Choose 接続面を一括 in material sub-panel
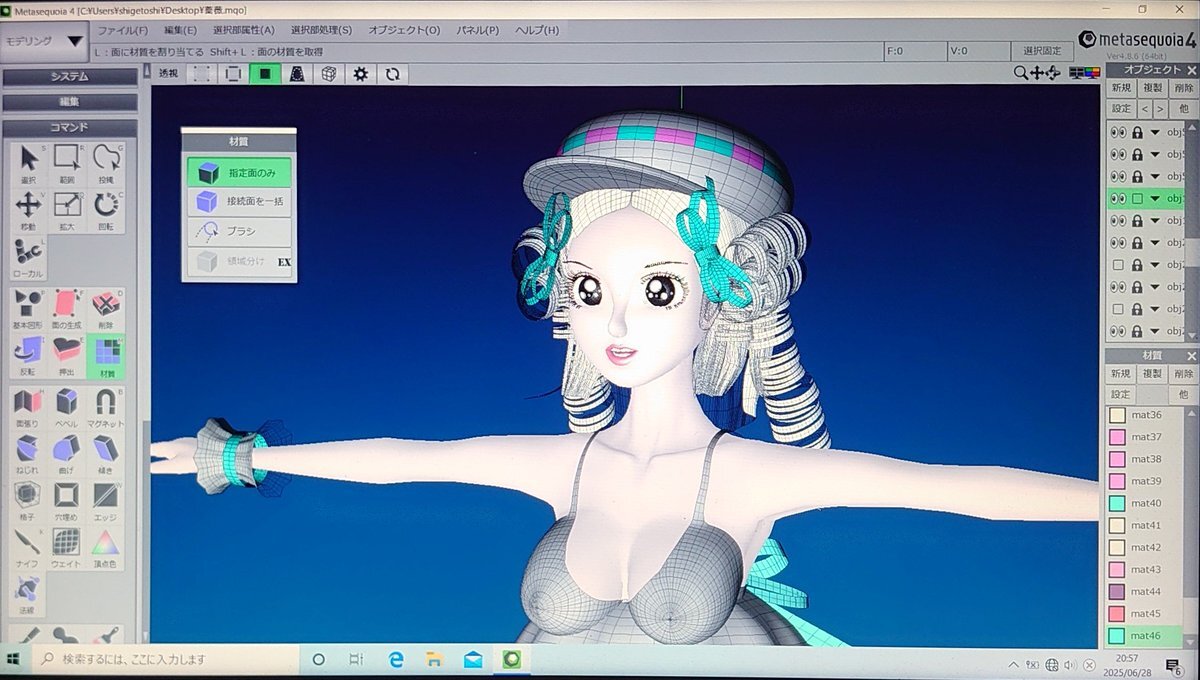1200x680 pixels. (239, 202)
